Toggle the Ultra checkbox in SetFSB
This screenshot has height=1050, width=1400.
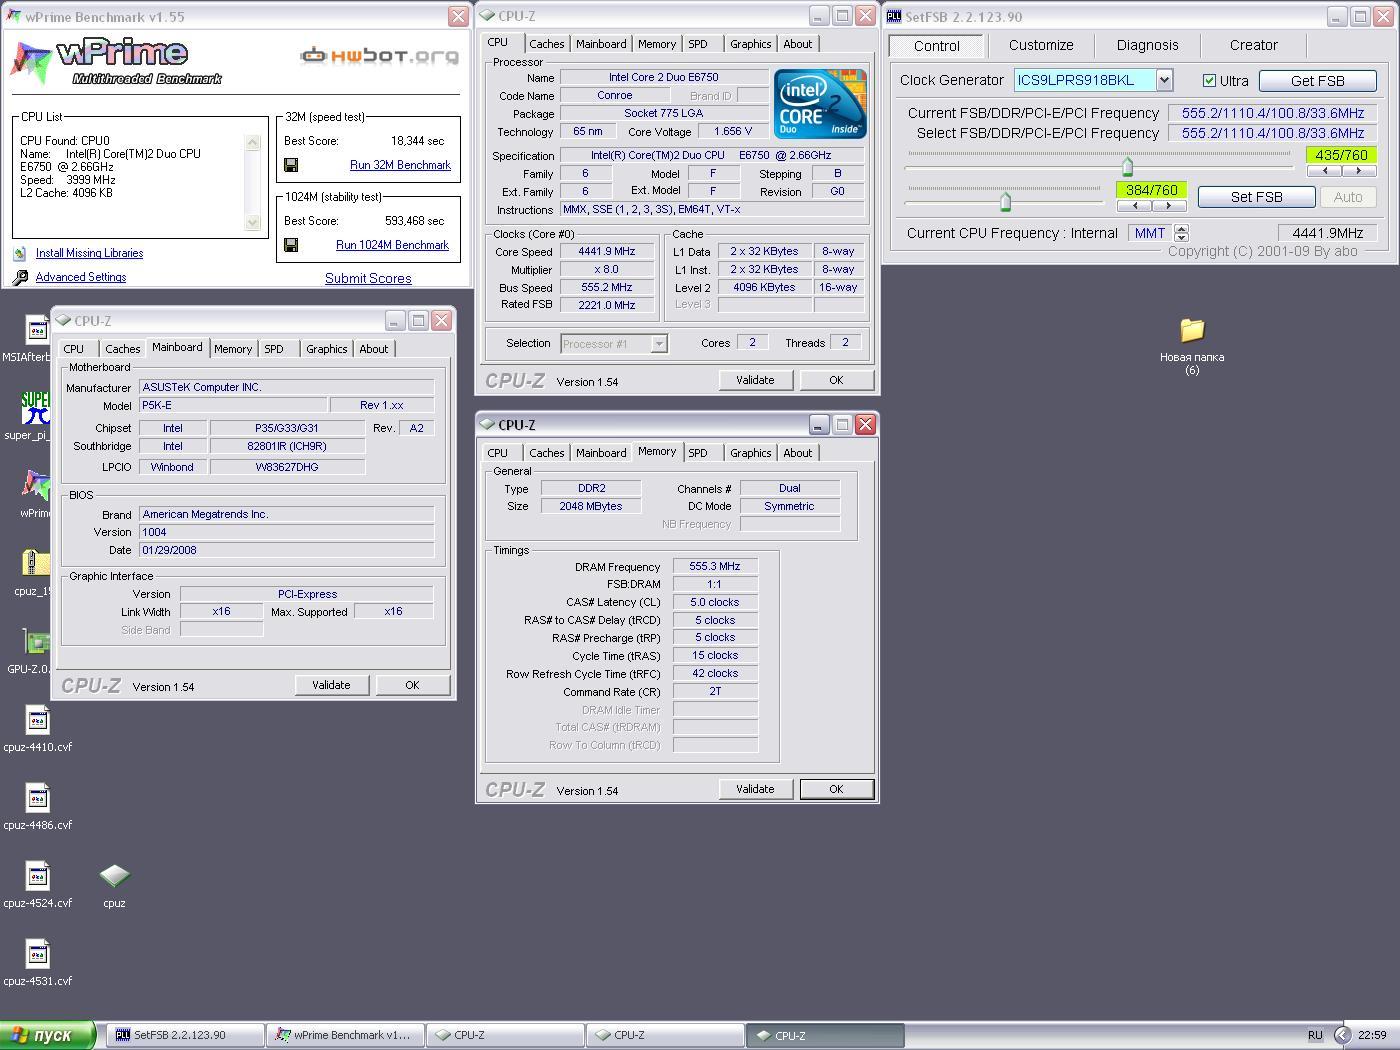(1209, 80)
